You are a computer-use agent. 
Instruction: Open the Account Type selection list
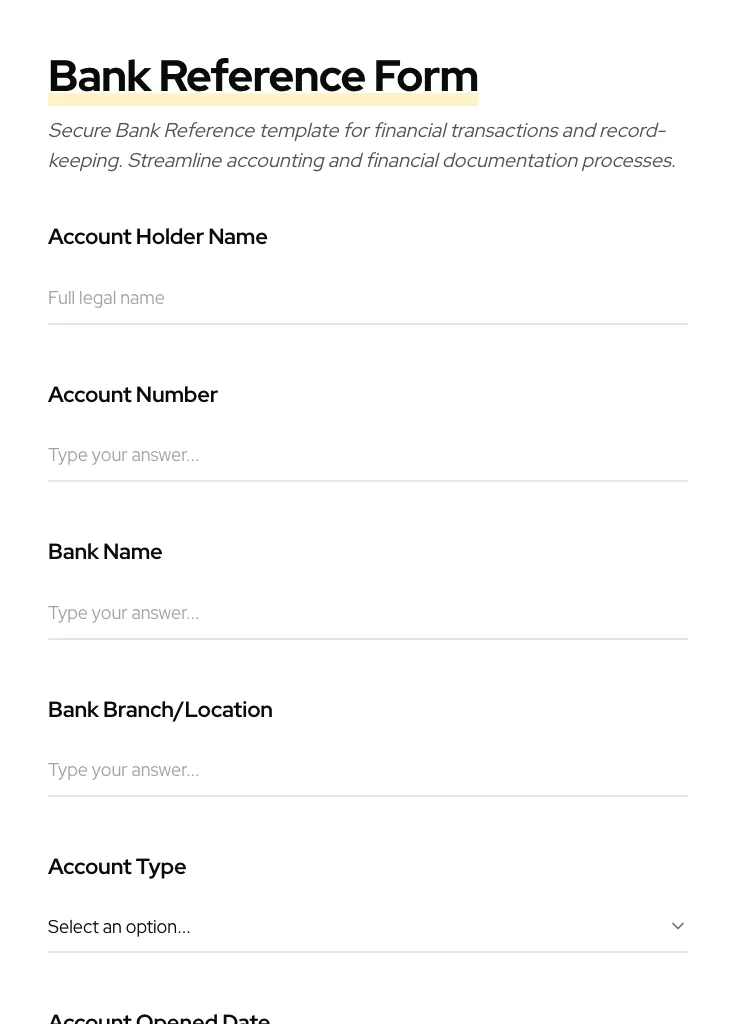pos(368,926)
